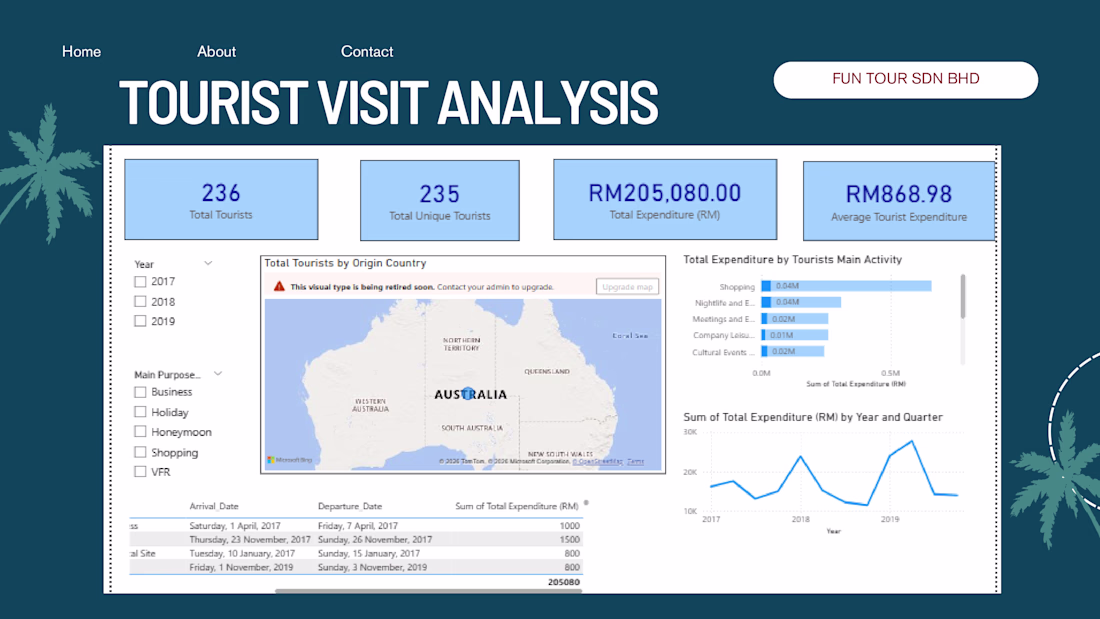Go to the About navigation item
Image resolution: width=1100 pixels, height=619 pixels.
pyautogui.click(x=216, y=52)
